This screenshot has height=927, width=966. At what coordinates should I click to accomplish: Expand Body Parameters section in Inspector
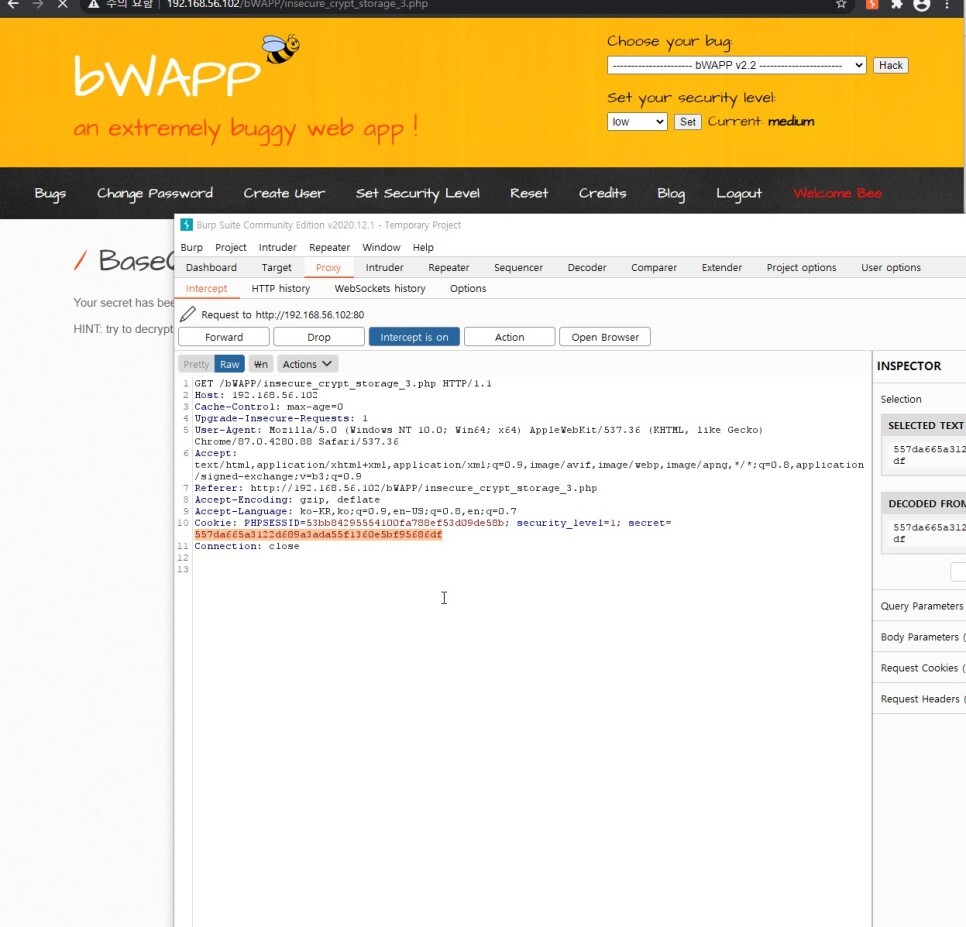920,637
